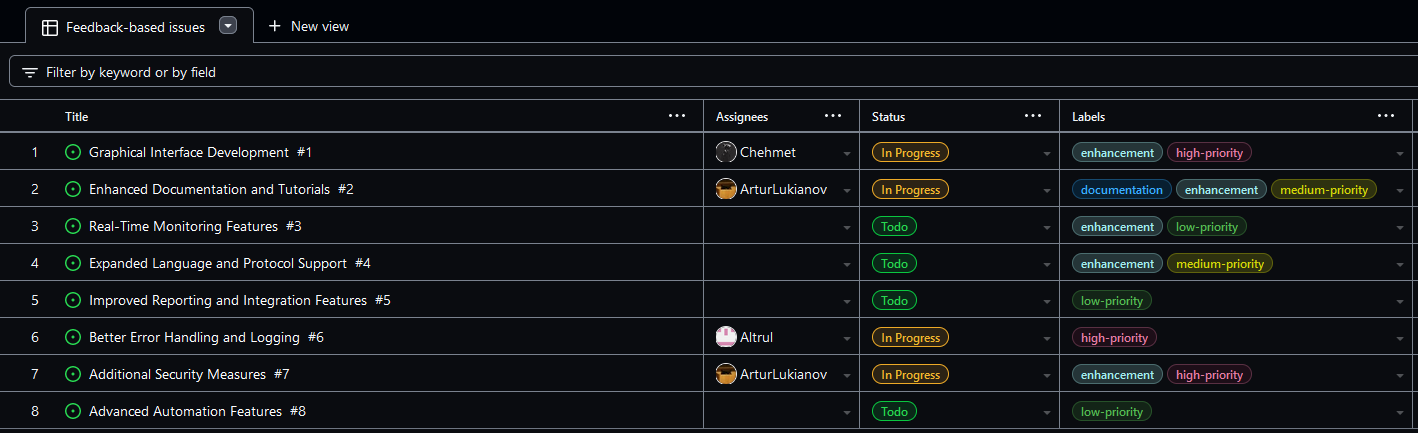Image resolution: width=1418 pixels, height=433 pixels.
Task: Click the open issue icon for Graphical Interface Development
Action: pos(72,153)
